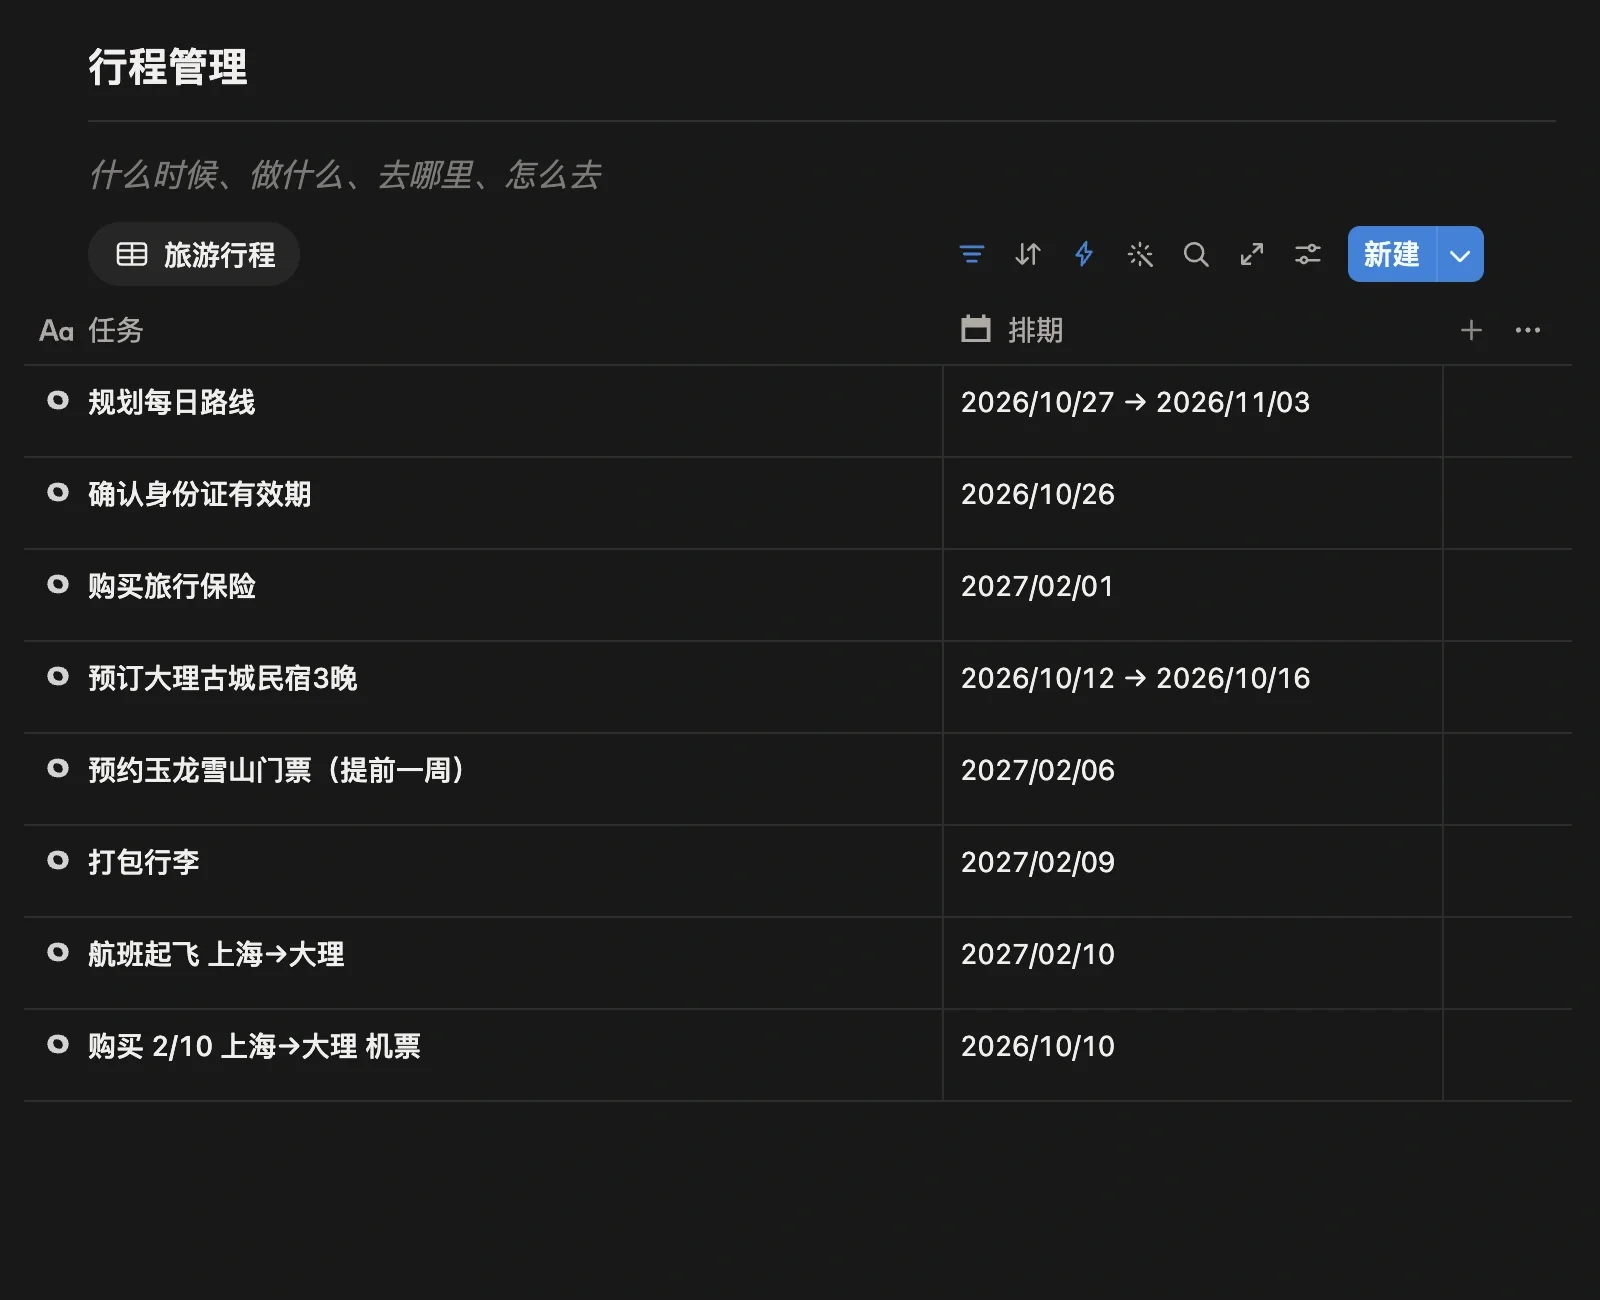
Task: Click status circle for 航班起飞 上海→大理
Action: pos(58,952)
